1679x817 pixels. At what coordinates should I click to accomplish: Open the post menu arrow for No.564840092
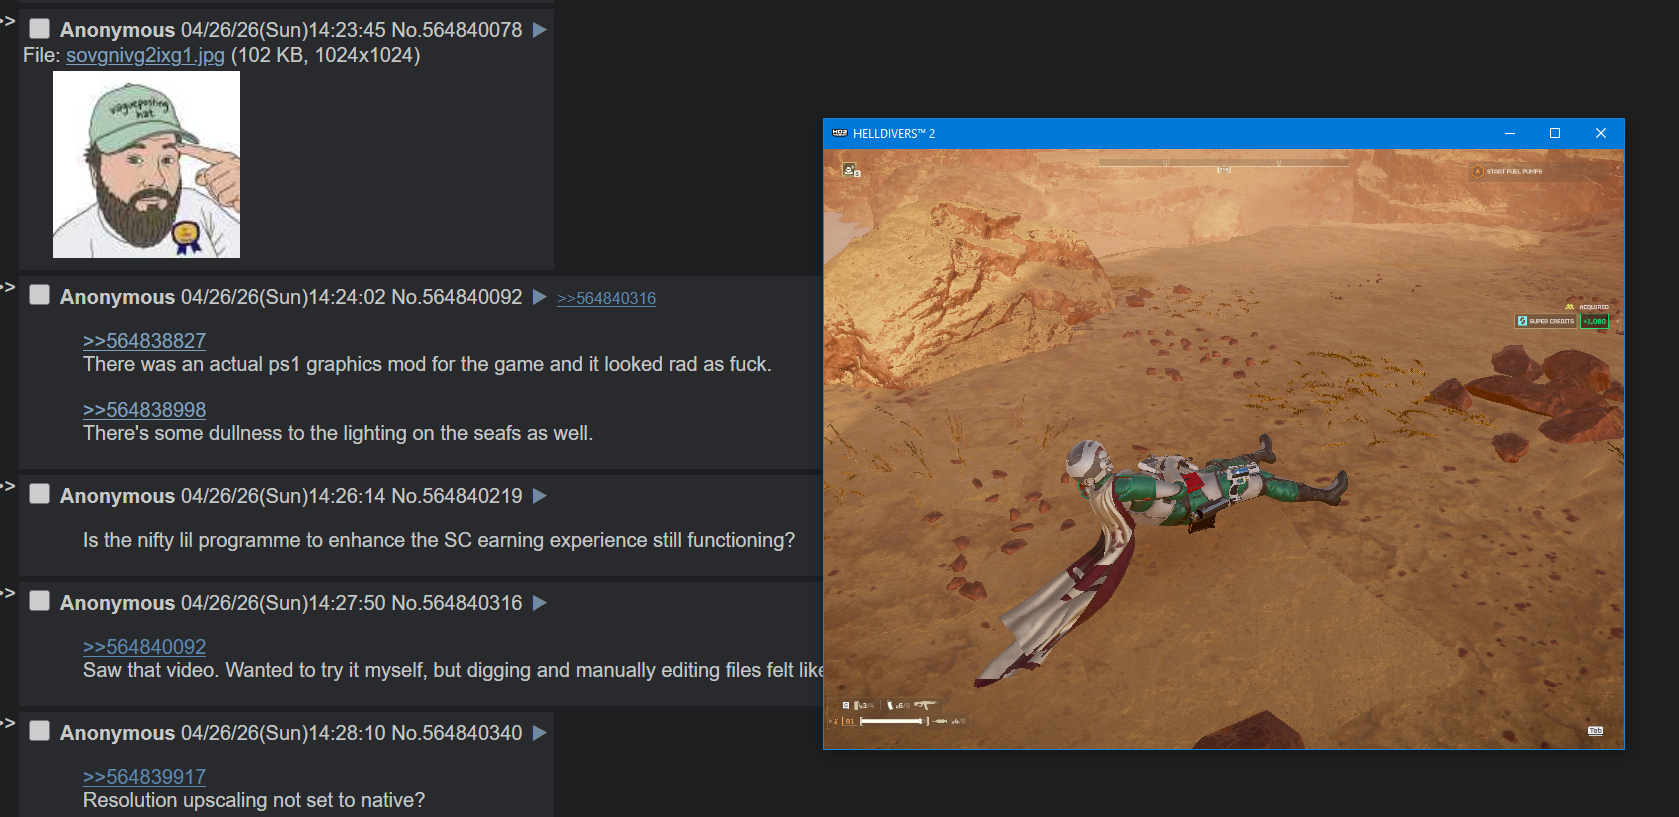(x=540, y=297)
